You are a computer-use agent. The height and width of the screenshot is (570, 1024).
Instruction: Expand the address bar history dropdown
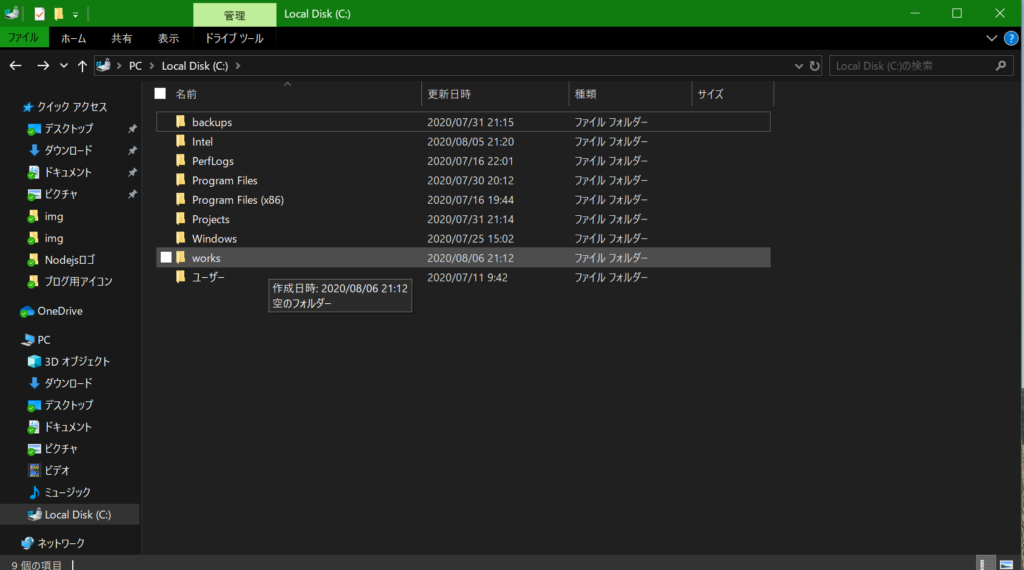point(798,66)
